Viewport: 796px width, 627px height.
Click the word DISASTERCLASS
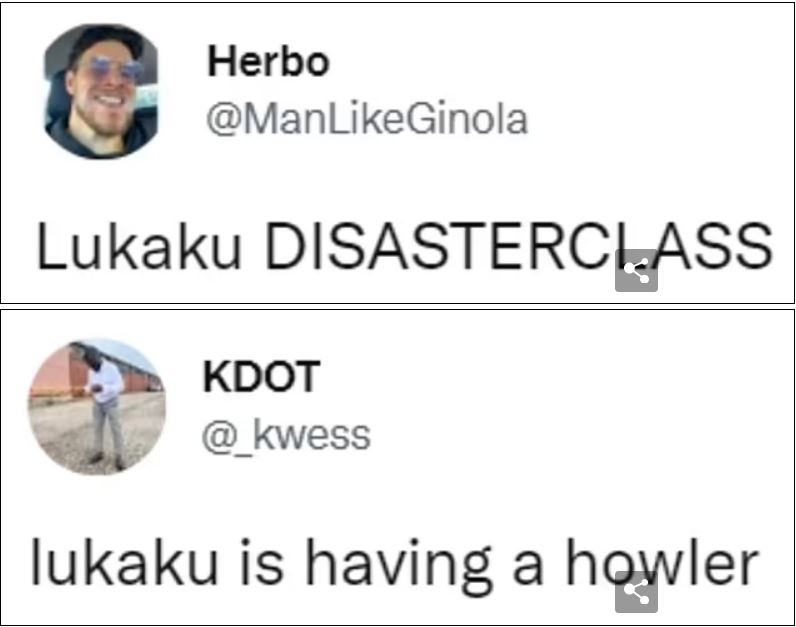tap(519, 245)
